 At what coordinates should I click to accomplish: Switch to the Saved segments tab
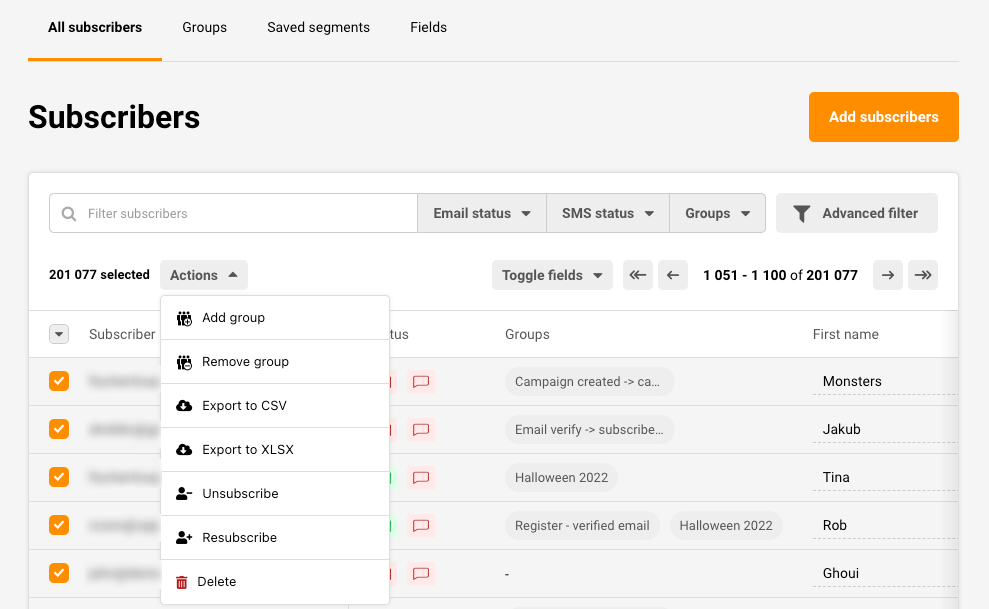318,27
